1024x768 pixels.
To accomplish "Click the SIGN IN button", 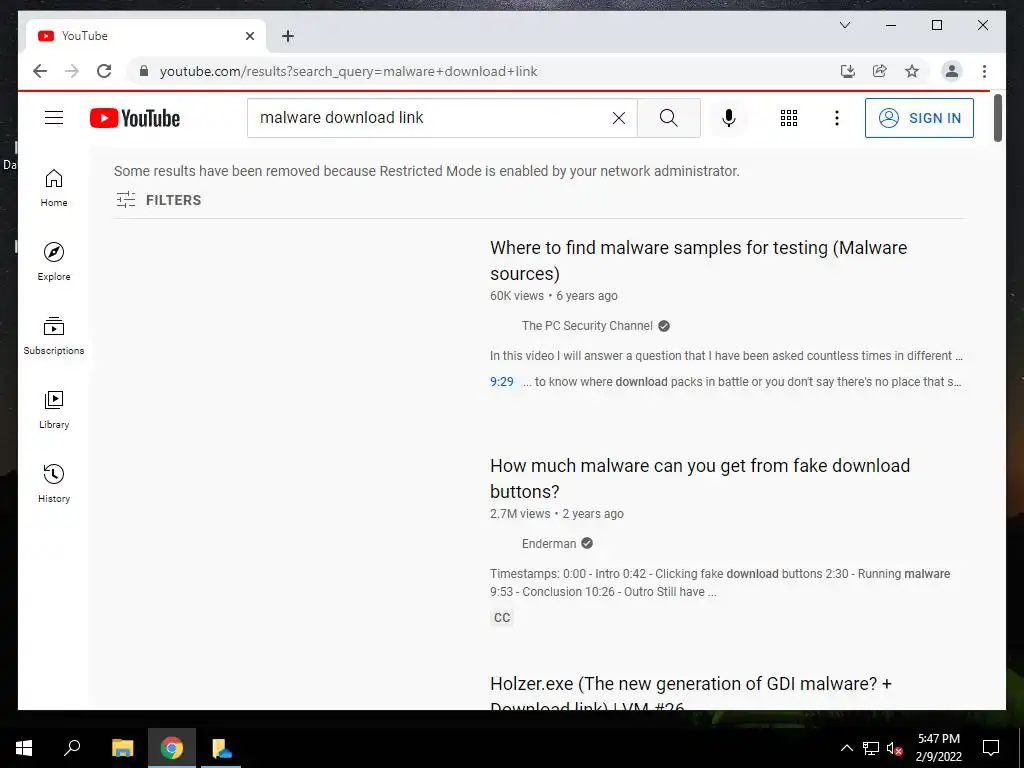I will (919, 118).
